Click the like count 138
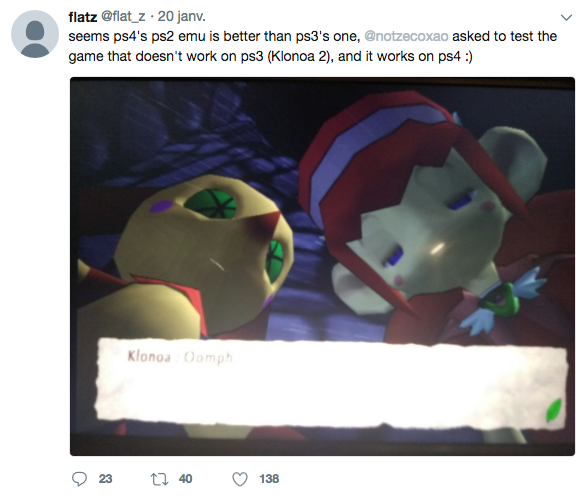The width and height of the screenshot is (586, 497). point(269,479)
